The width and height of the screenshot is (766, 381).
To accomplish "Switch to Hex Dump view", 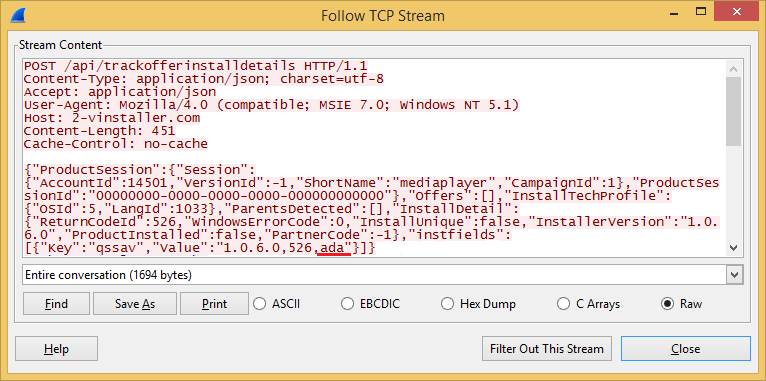I will pos(478,304).
